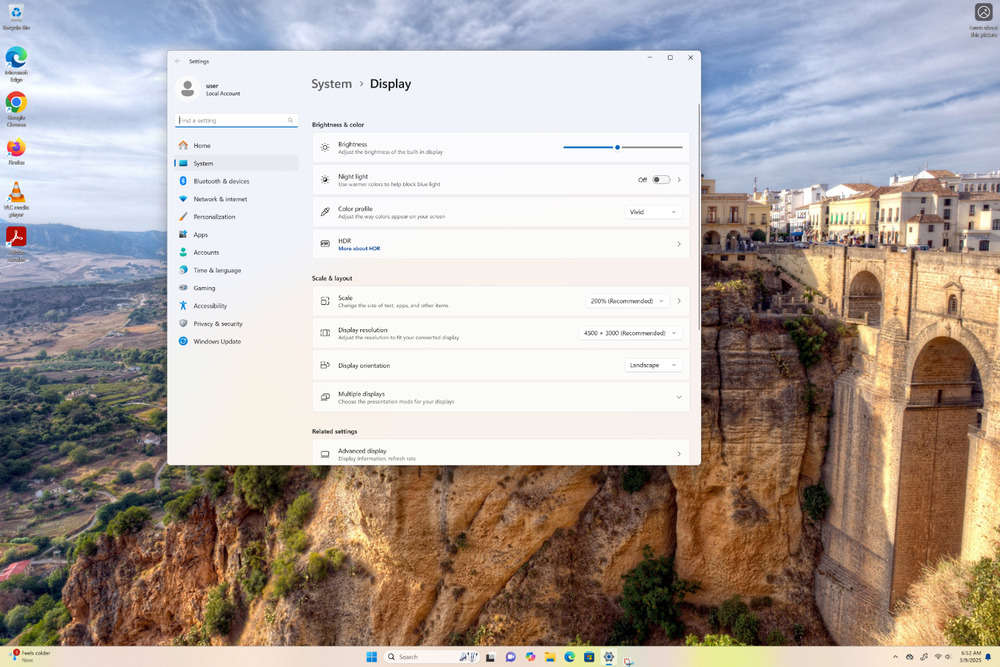The image size is (1000, 667).
Task: Click the search magnifier in Find a setting
Action: [290, 120]
